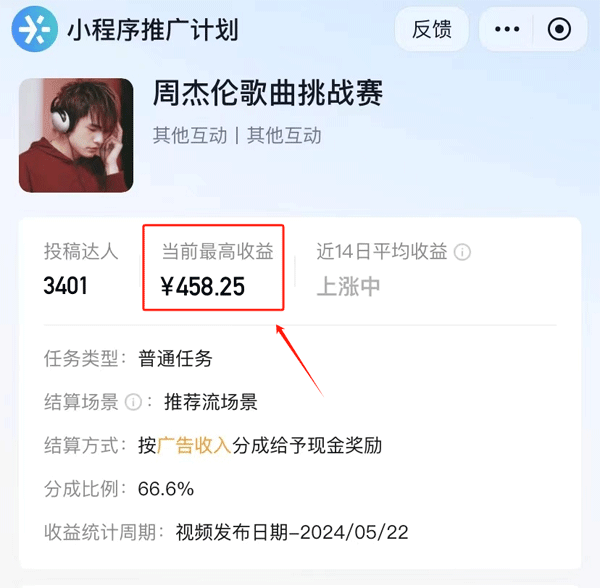Tap the 任务类型 普通任务 row
The height and width of the screenshot is (588, 600).
[128, 359]
